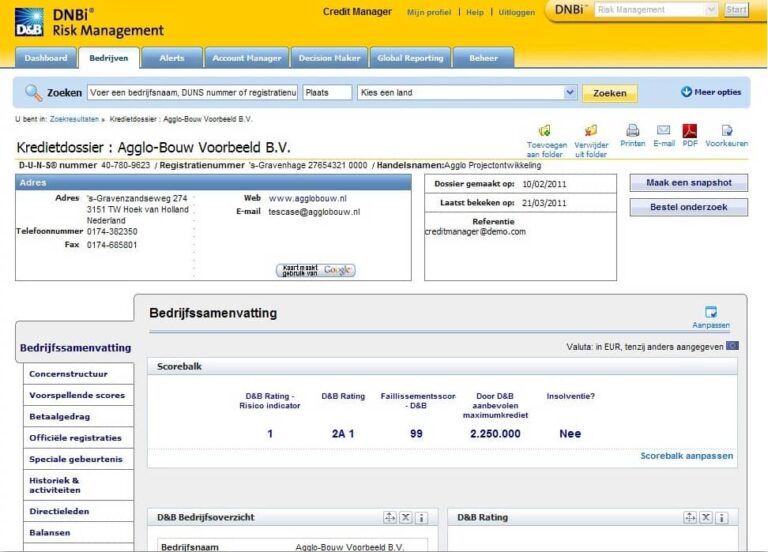
Task: Go to the Account Manager tab
Action: pyautogui.click(x=247, y=58)
